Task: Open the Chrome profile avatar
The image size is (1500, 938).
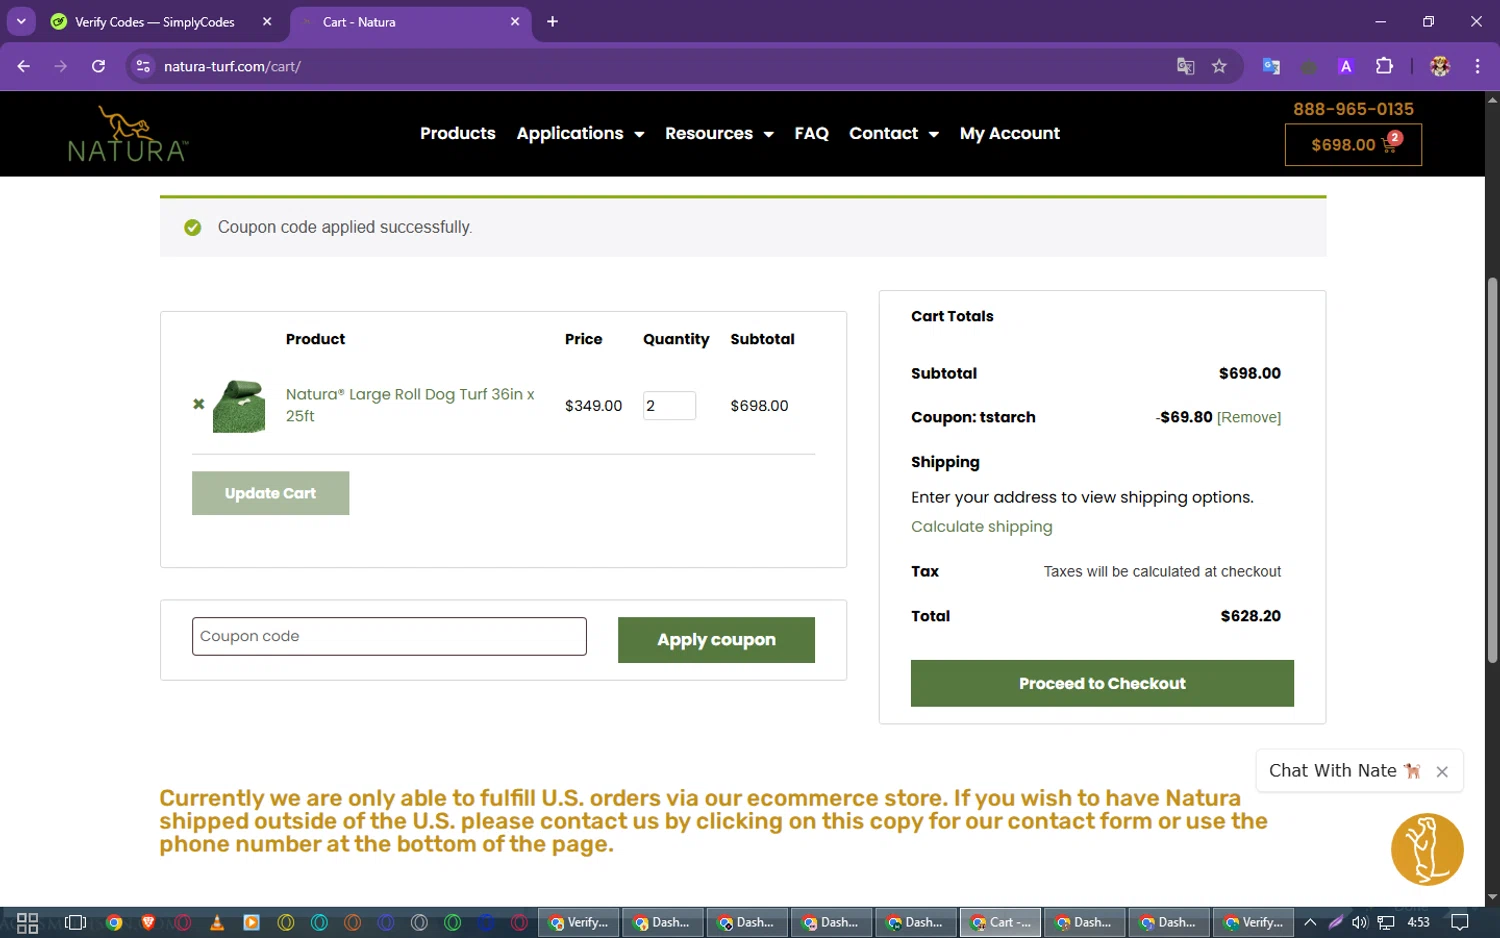Action: (x=1440, y=66)
